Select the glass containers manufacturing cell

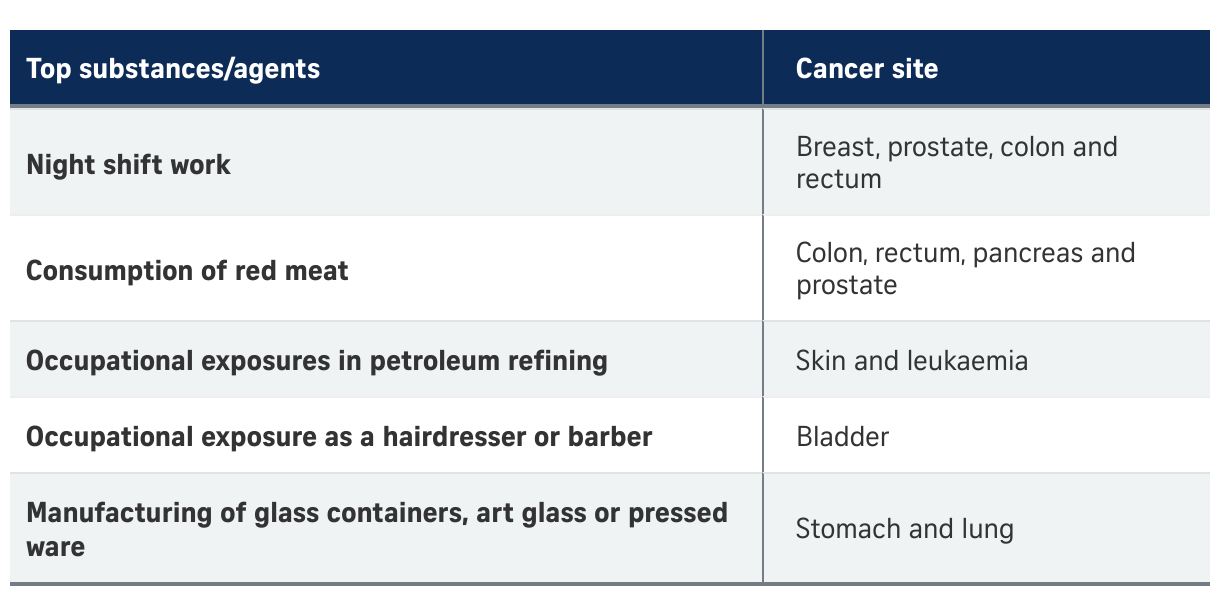pos(377,529)
